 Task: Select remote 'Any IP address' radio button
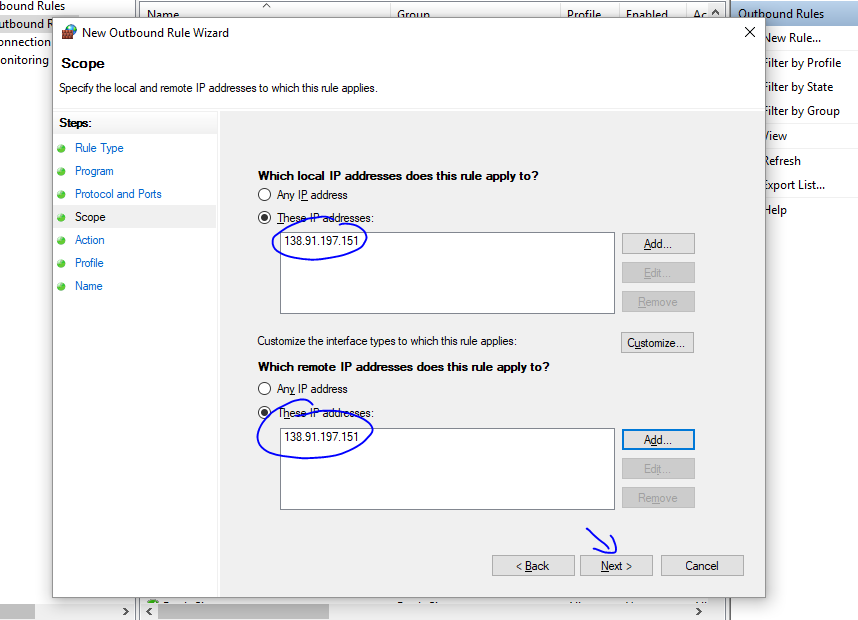click(264, 389)
